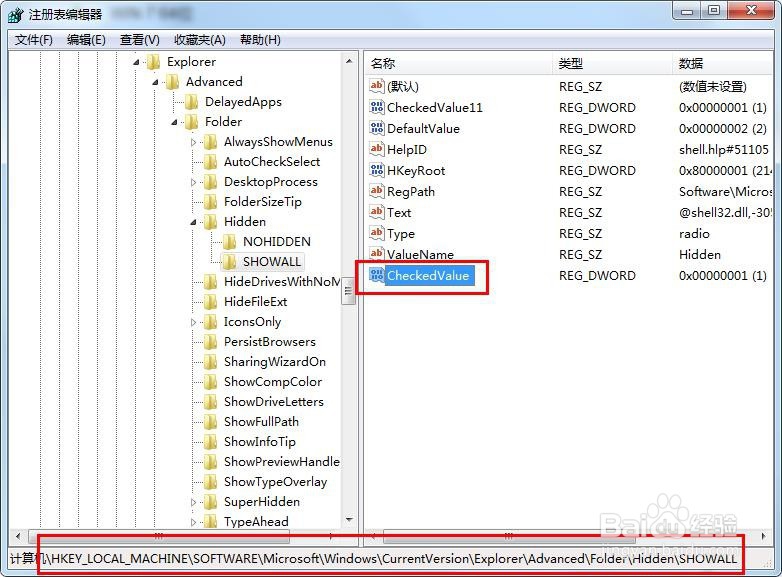Click the ShowFullPath folder icon

click(210, 422)
